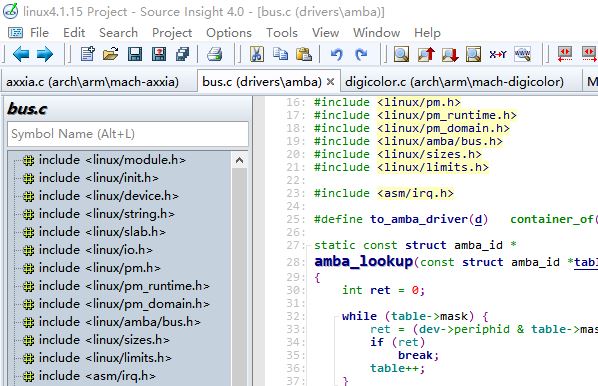
Task: Create a new file from toolbar
Action: click(x=88, y=54)
